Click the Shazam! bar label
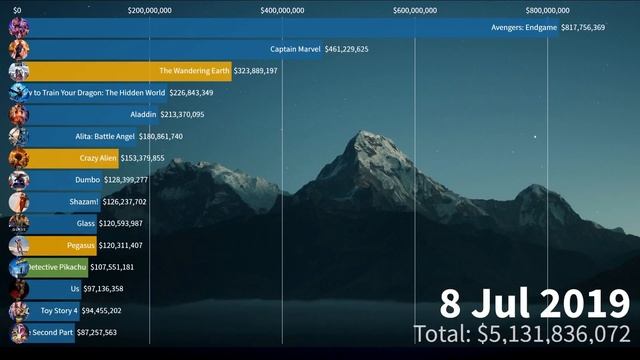This screenshot has height=360, width=640. (84, 202)
